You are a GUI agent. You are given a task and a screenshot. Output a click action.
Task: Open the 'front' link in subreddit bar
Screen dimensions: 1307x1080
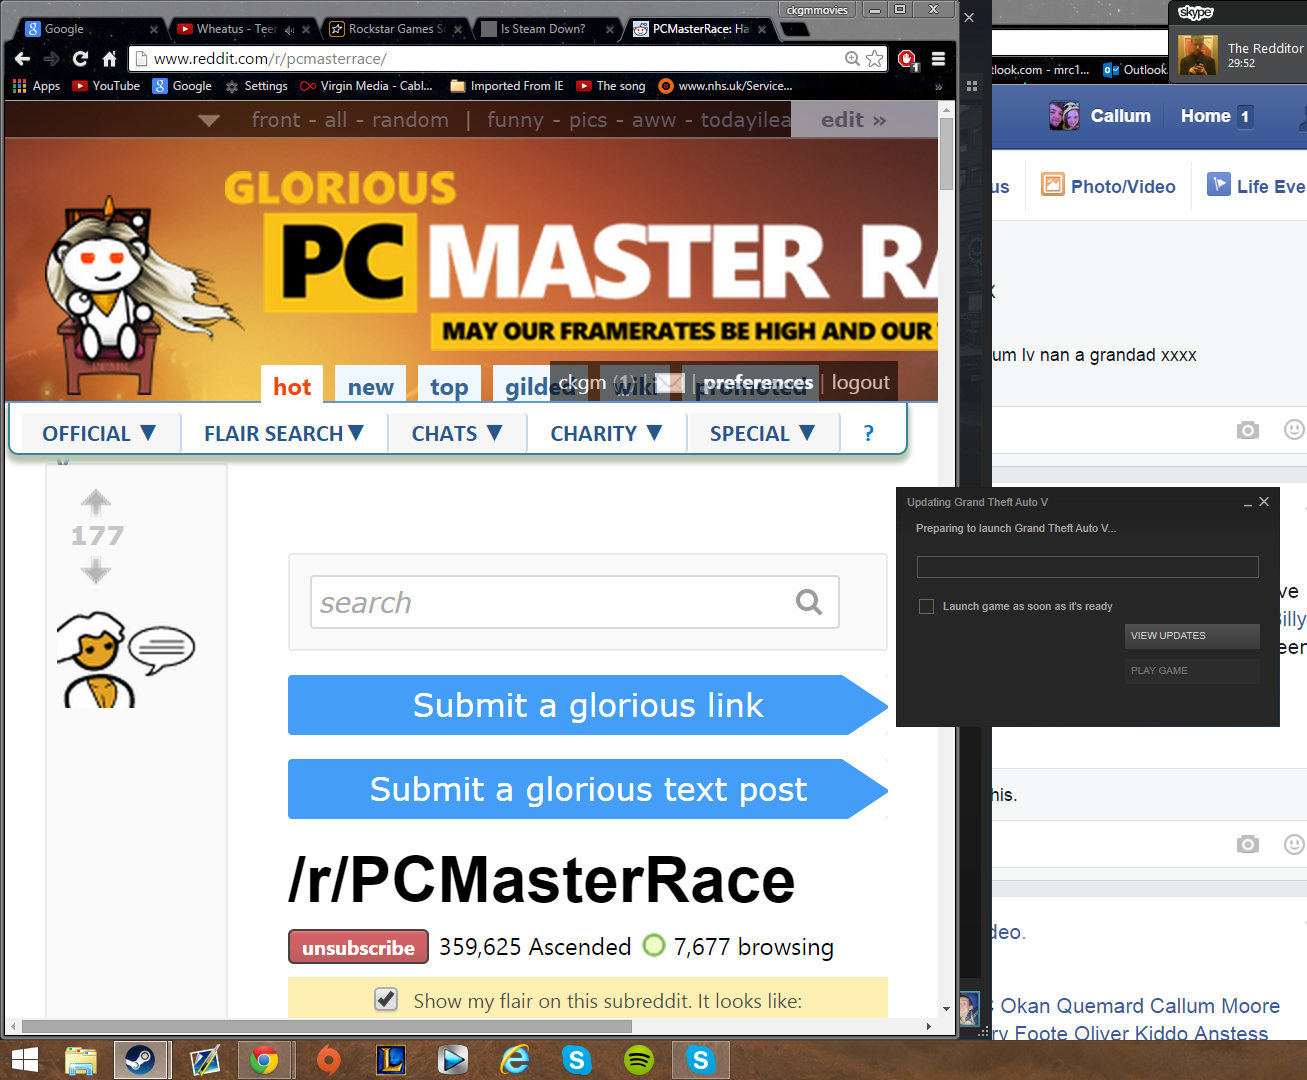(x=276, y=120)
